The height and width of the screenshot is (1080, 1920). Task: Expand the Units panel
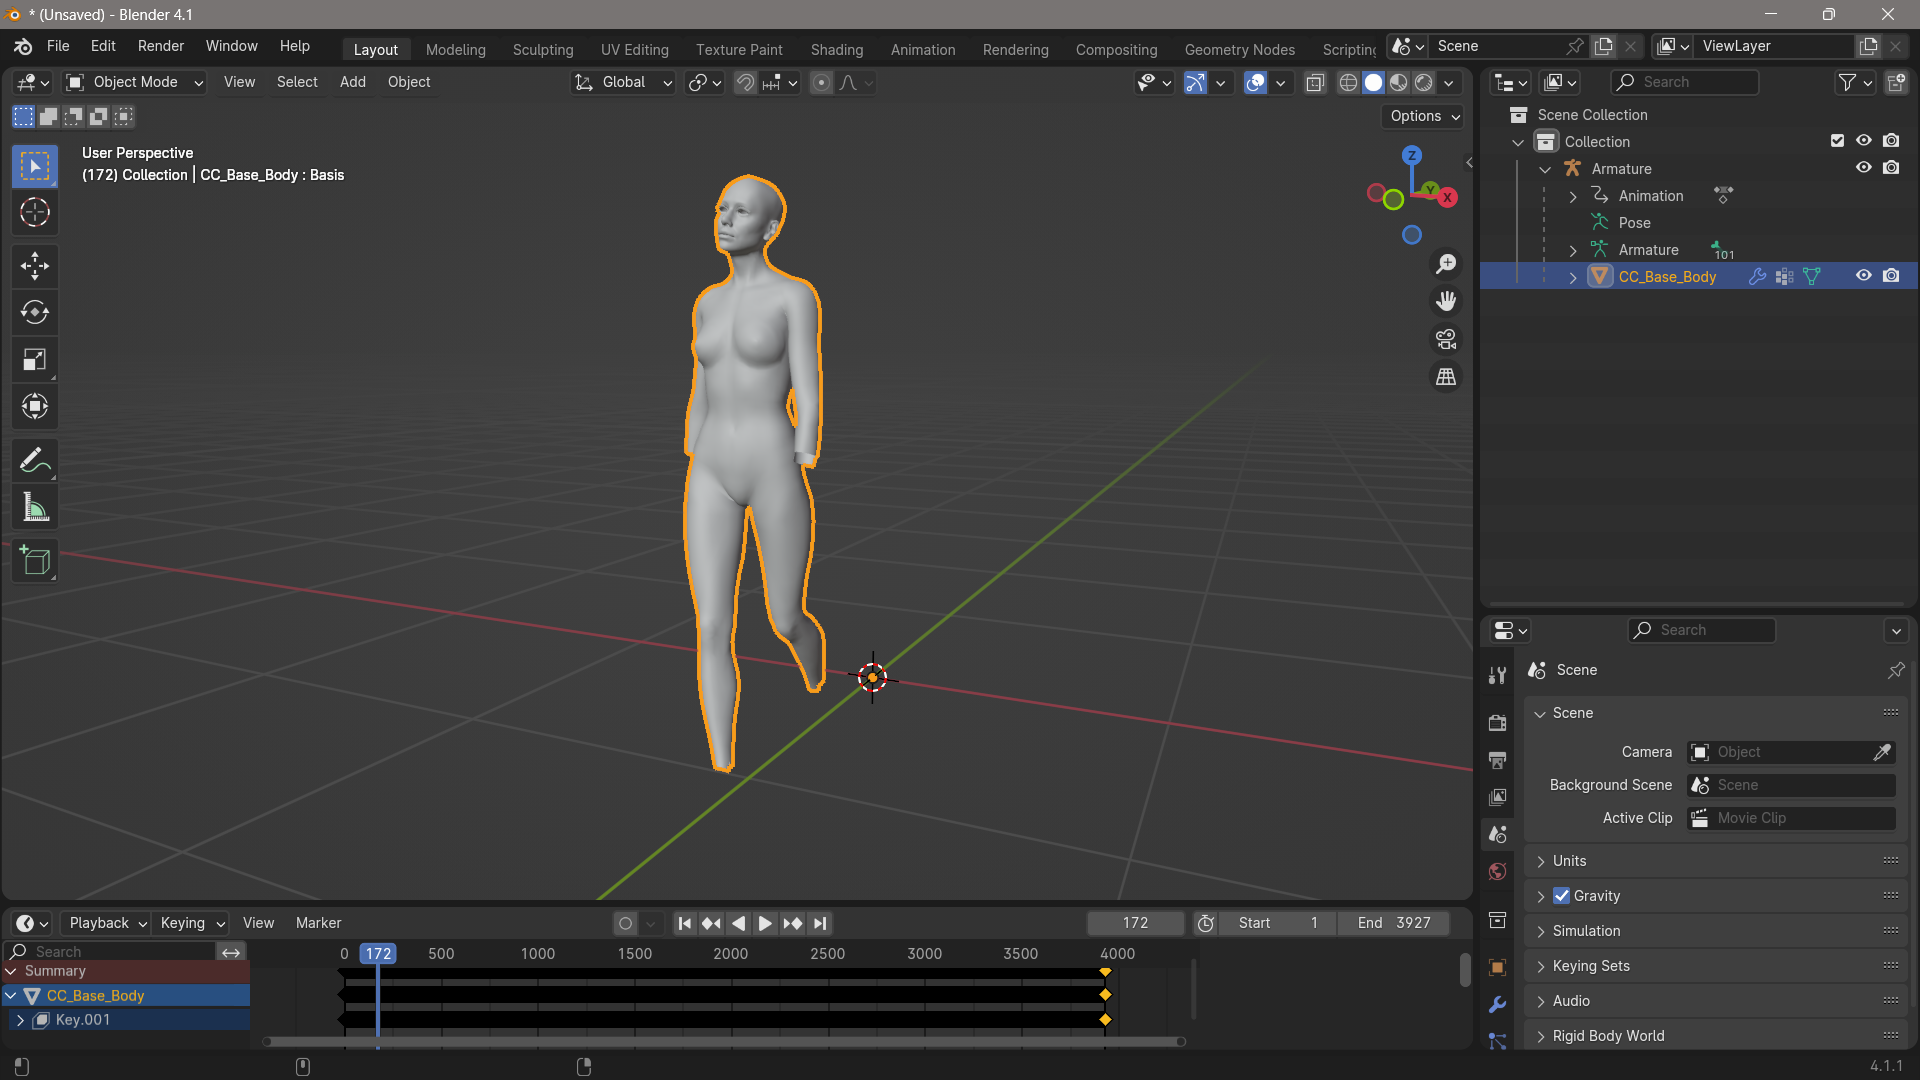(1569, 861)
